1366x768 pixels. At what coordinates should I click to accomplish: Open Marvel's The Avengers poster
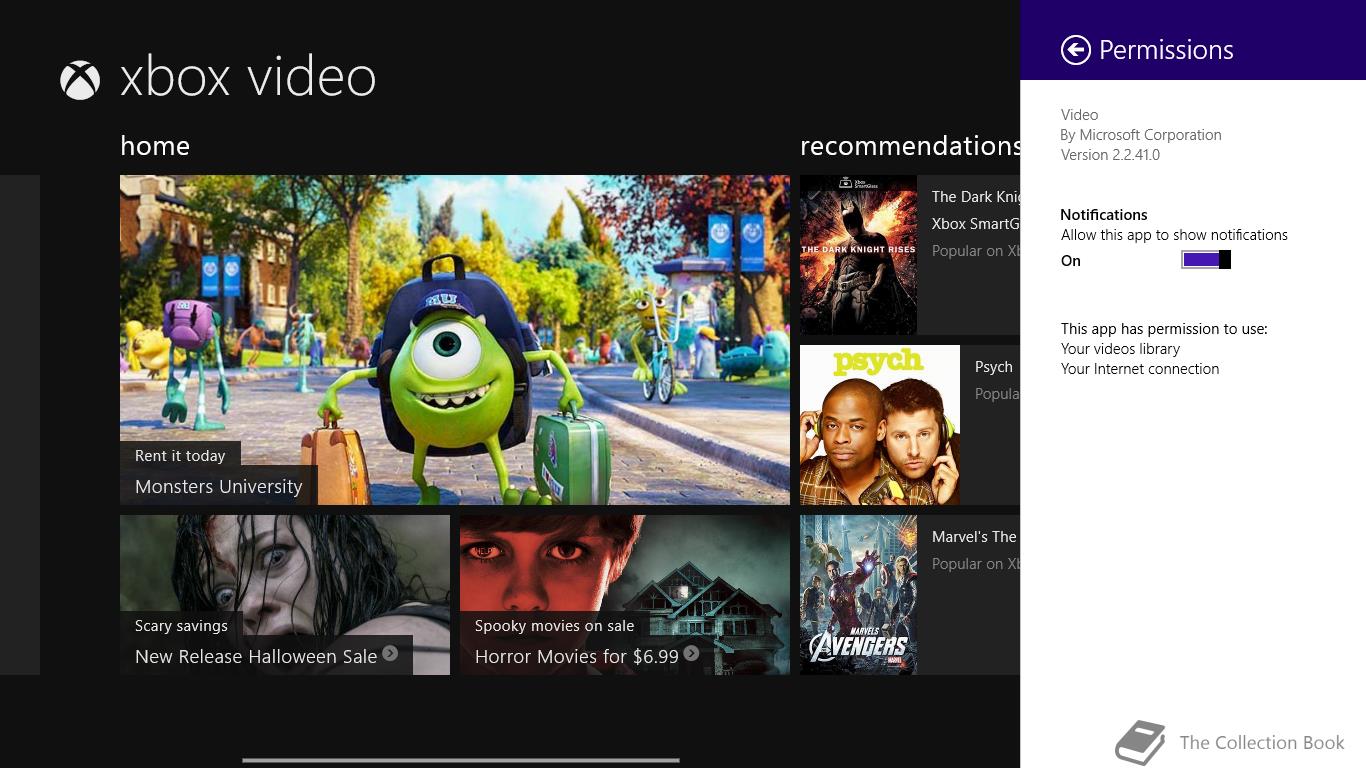pyautogui.click(x=858, y=595)
